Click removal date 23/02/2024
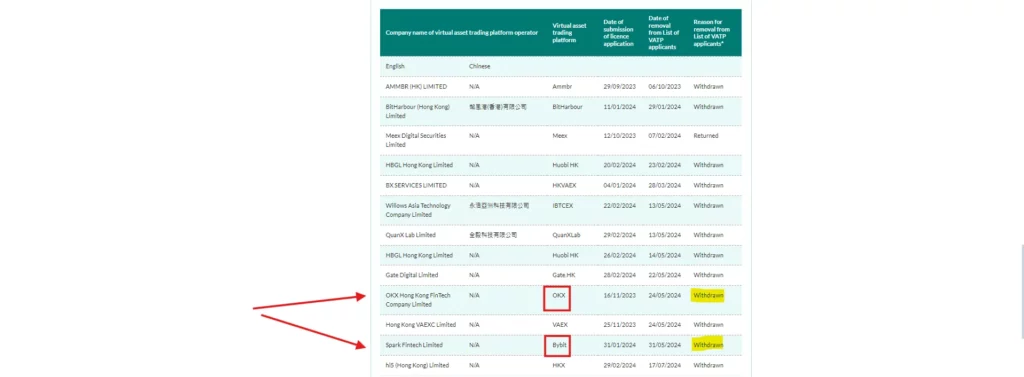The image size is (1024, 377). [x=665, y=165]
